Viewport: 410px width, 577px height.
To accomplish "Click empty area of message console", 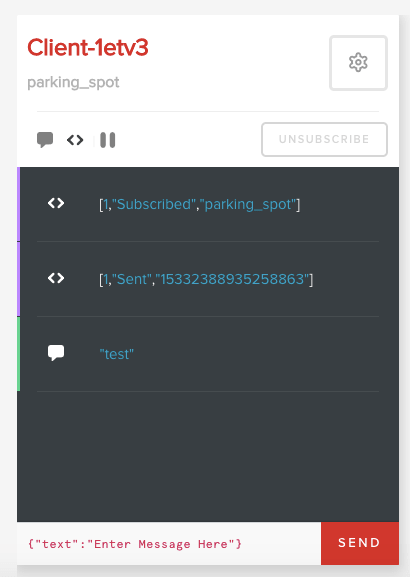I will (x=208, y=456).
